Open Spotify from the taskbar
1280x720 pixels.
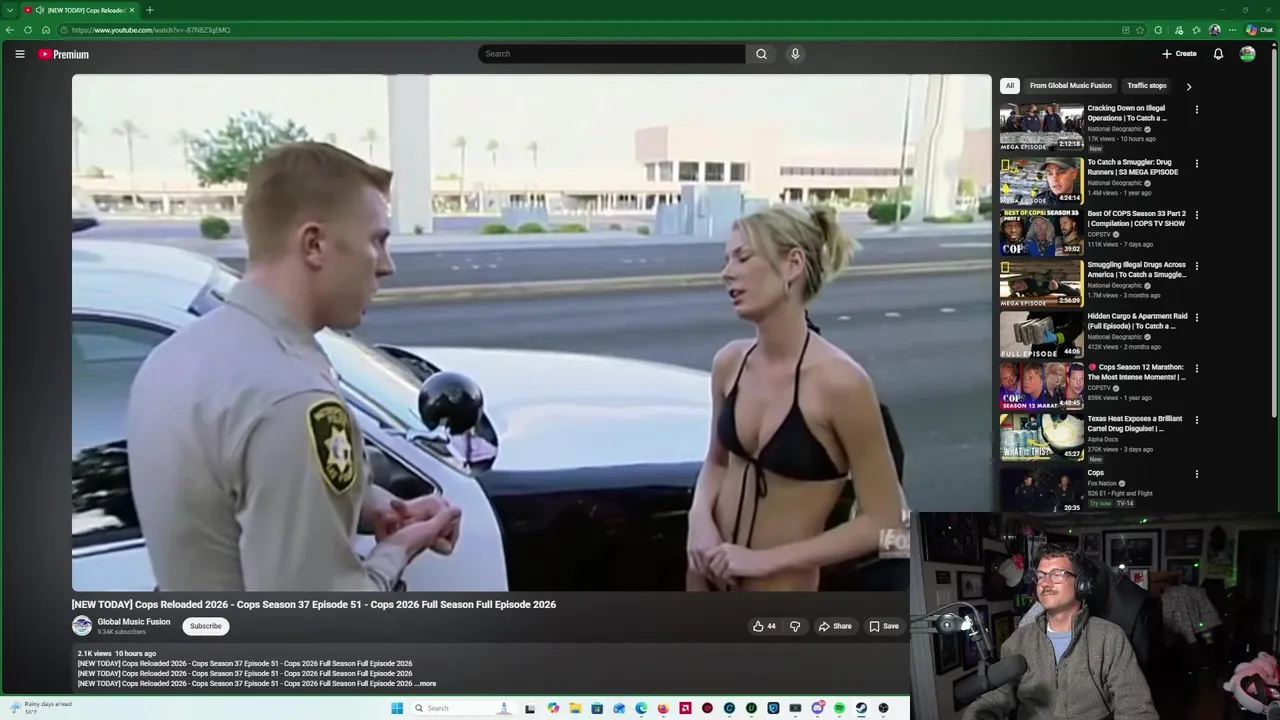coord(839,708)
